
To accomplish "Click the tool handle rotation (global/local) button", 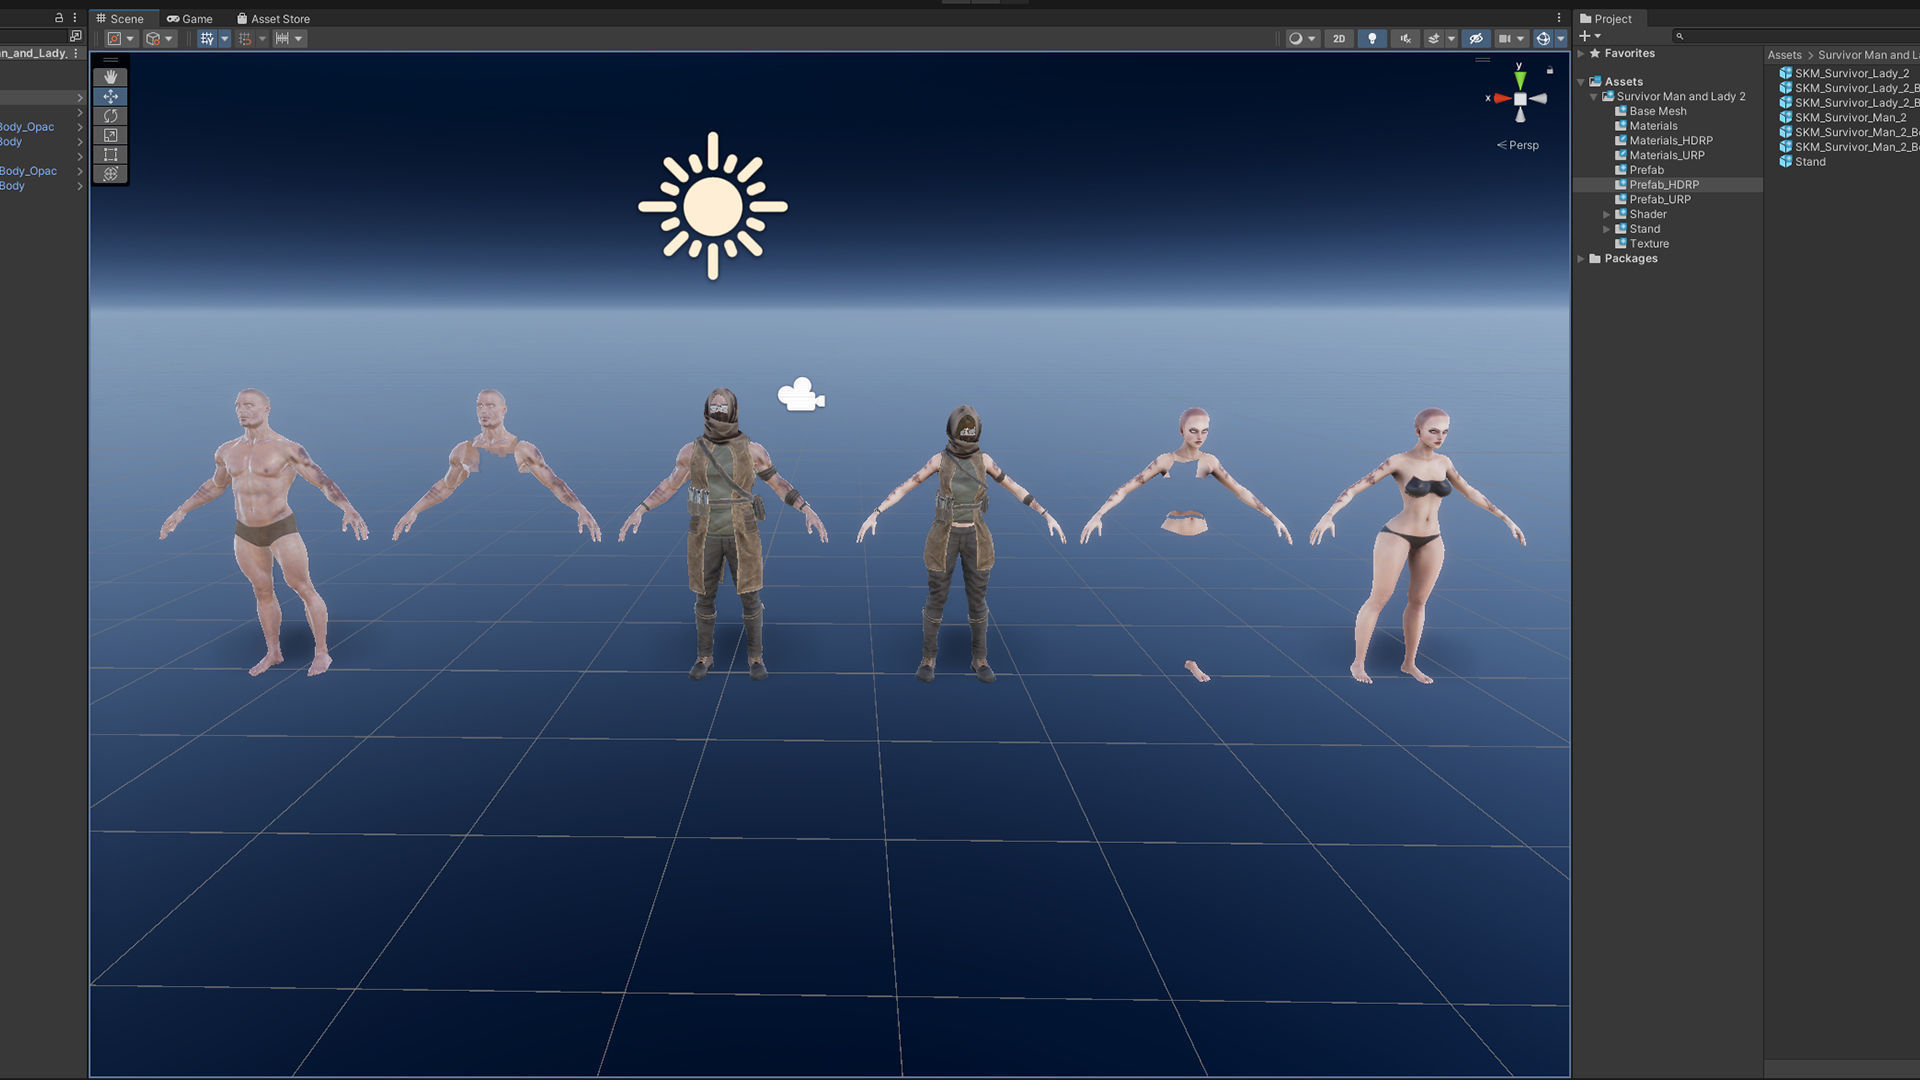I will 153,39.
